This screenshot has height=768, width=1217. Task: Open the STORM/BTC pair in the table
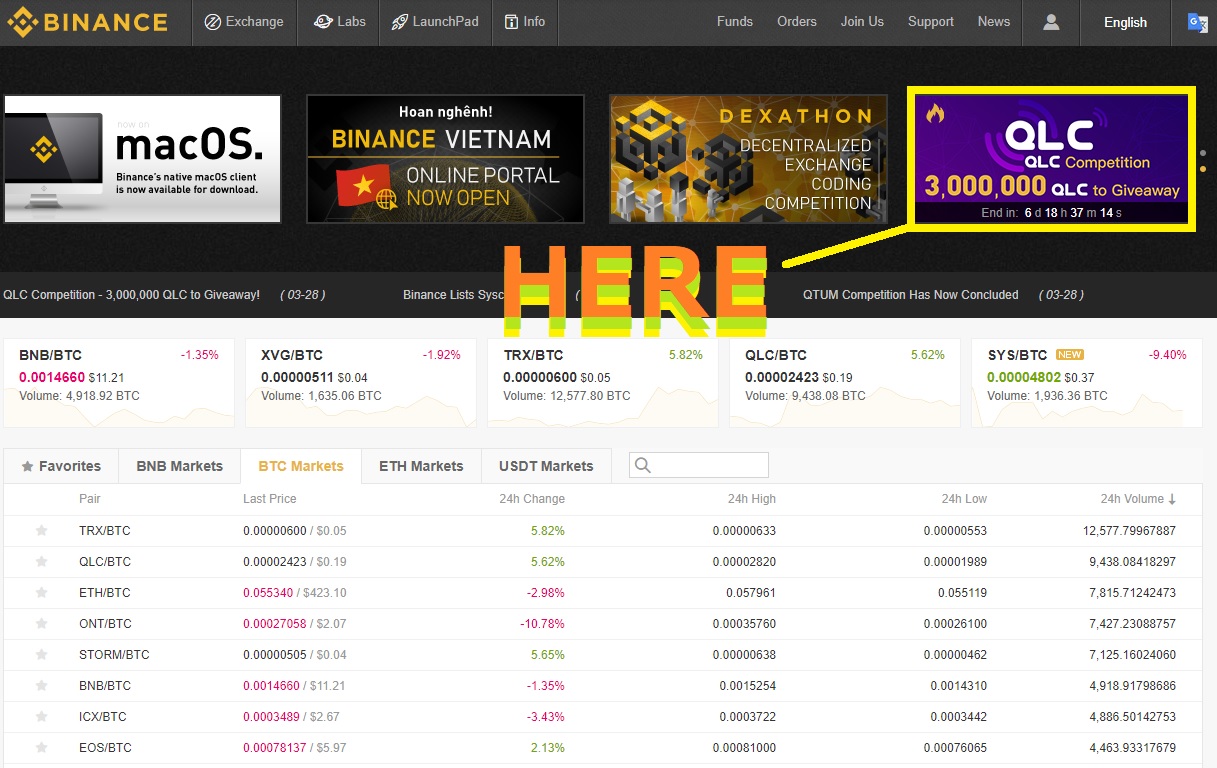[x=114, y=655]
